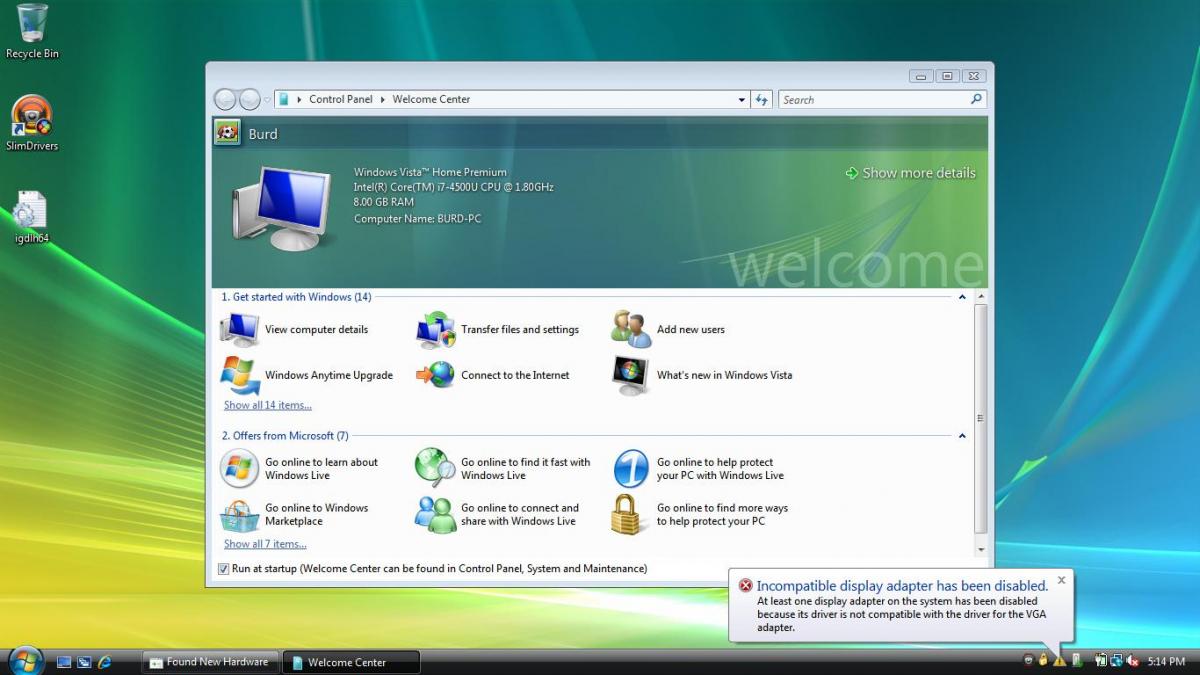Select Go online to learn about Windows Live
The image size is (1200, 675).
pyautogui.click(x=299, y=468)
